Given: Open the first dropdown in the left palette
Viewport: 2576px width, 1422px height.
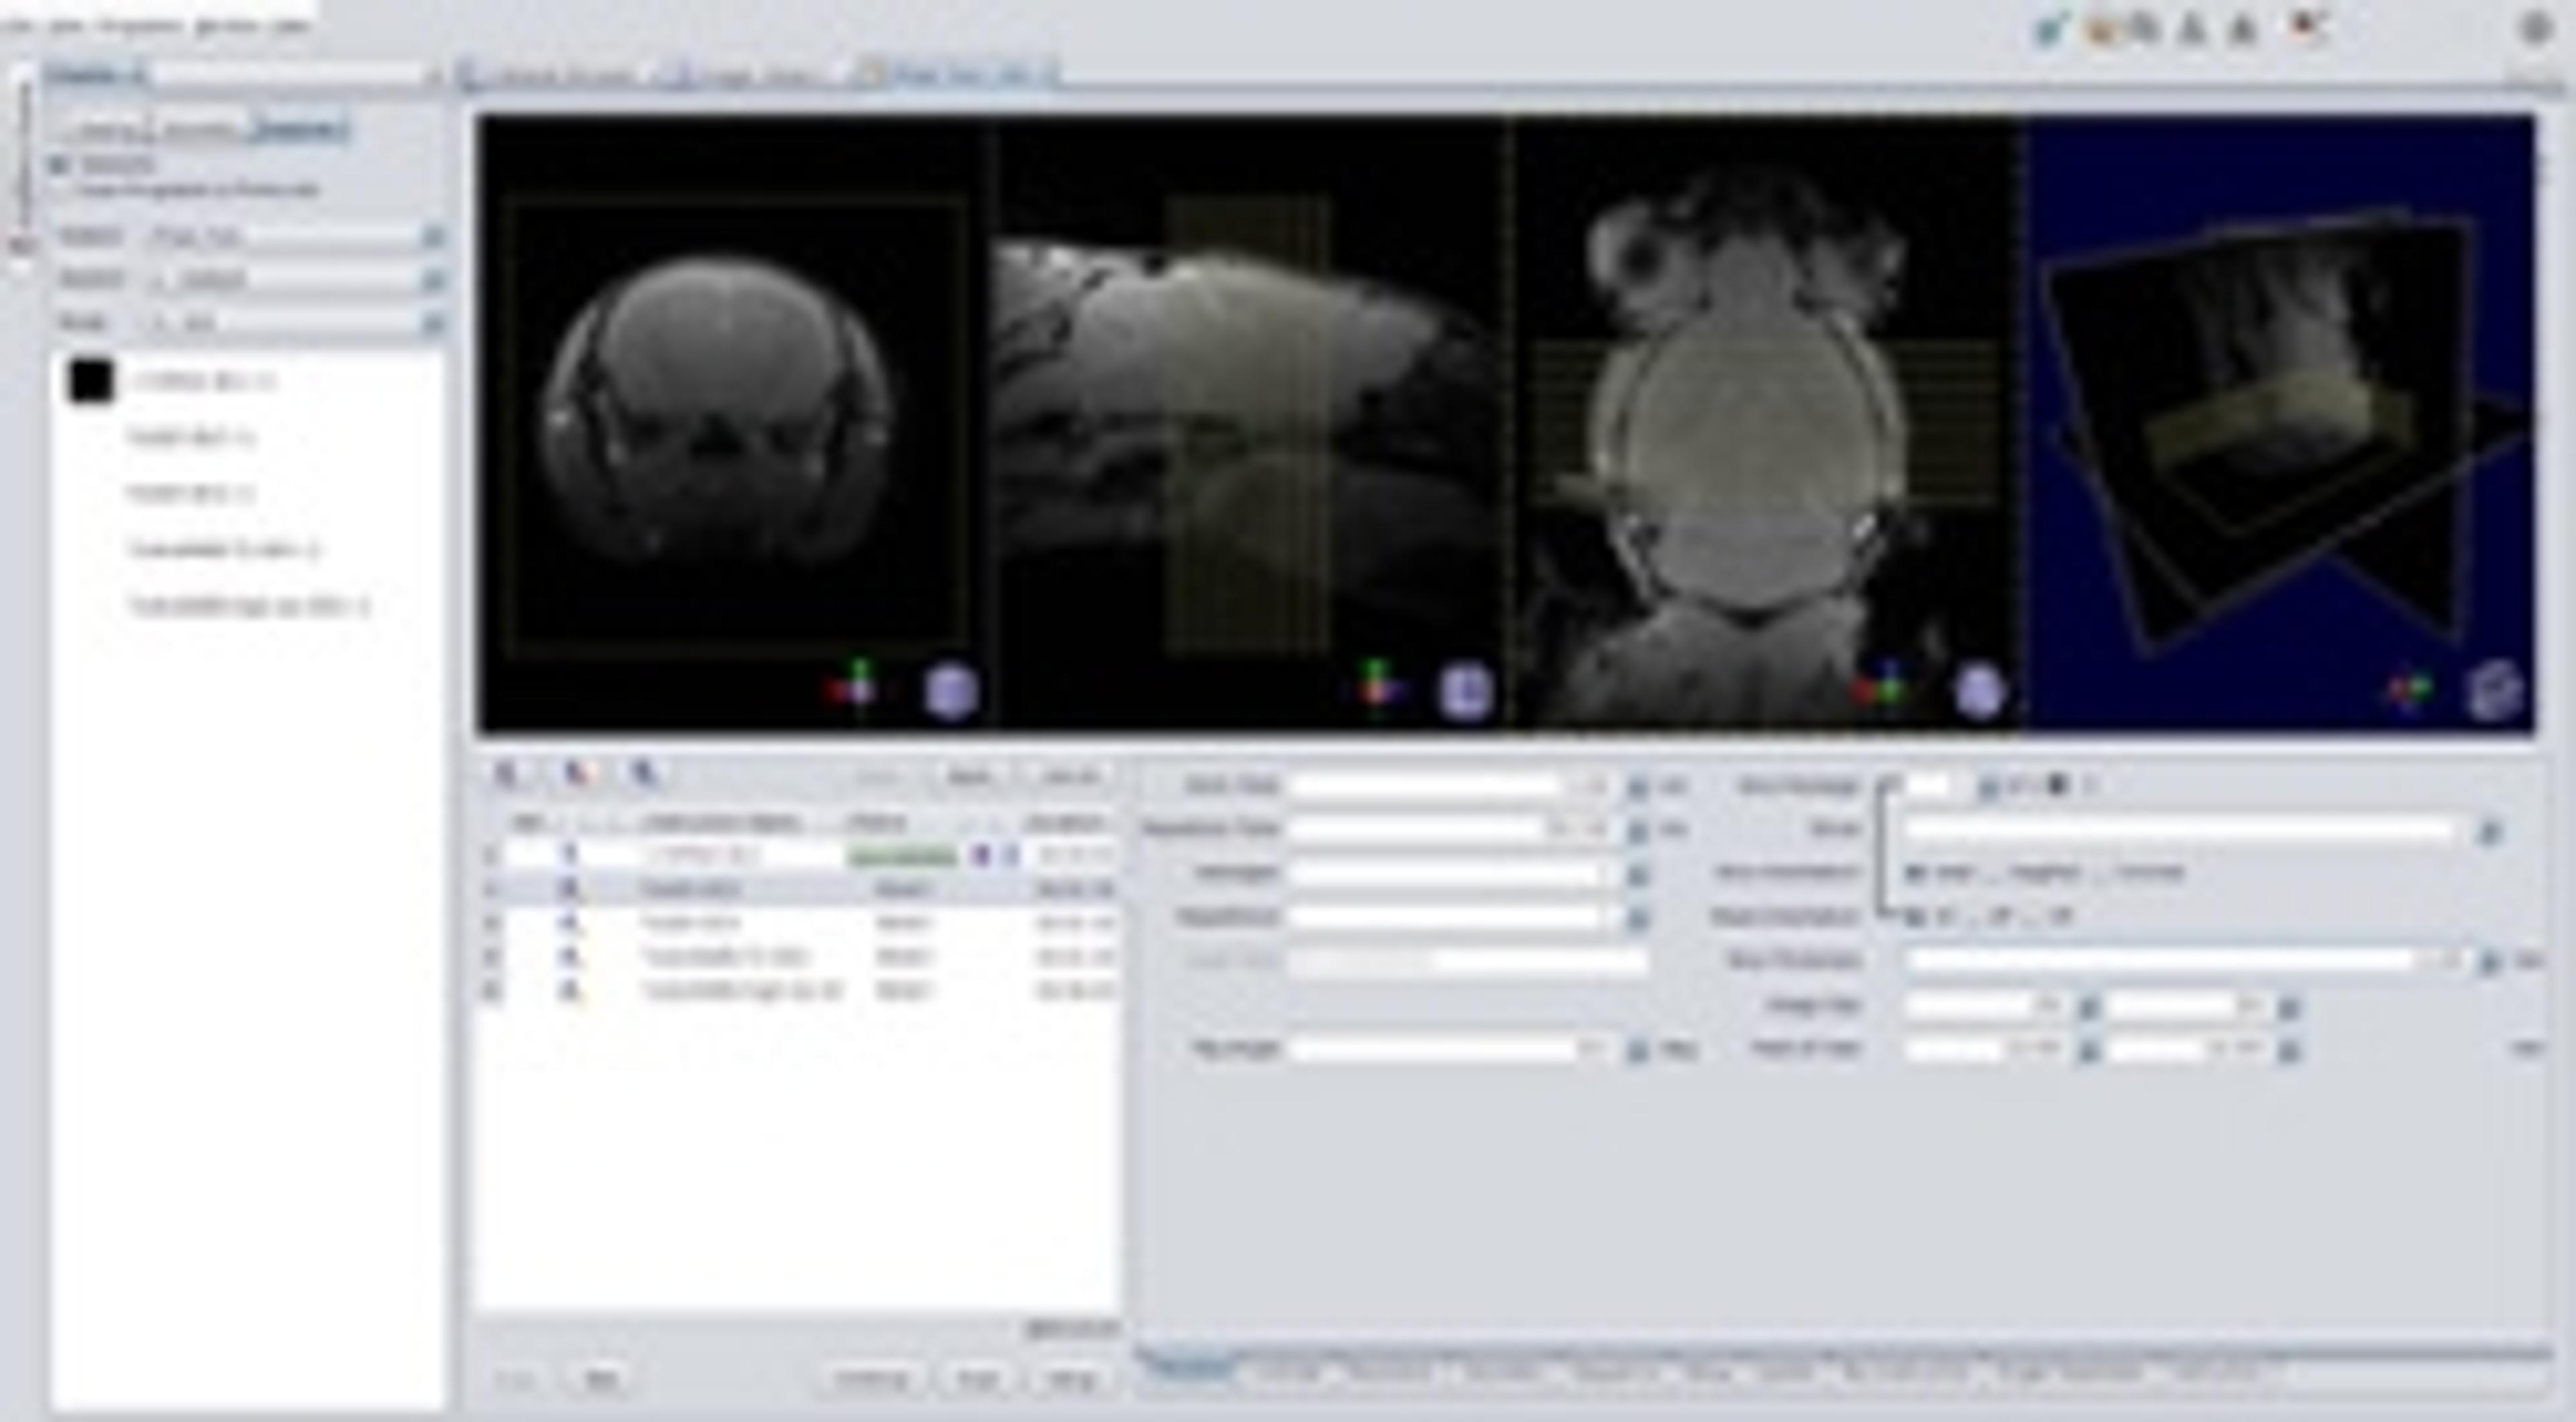Looking at the screenshot, I should click(433, 237).
